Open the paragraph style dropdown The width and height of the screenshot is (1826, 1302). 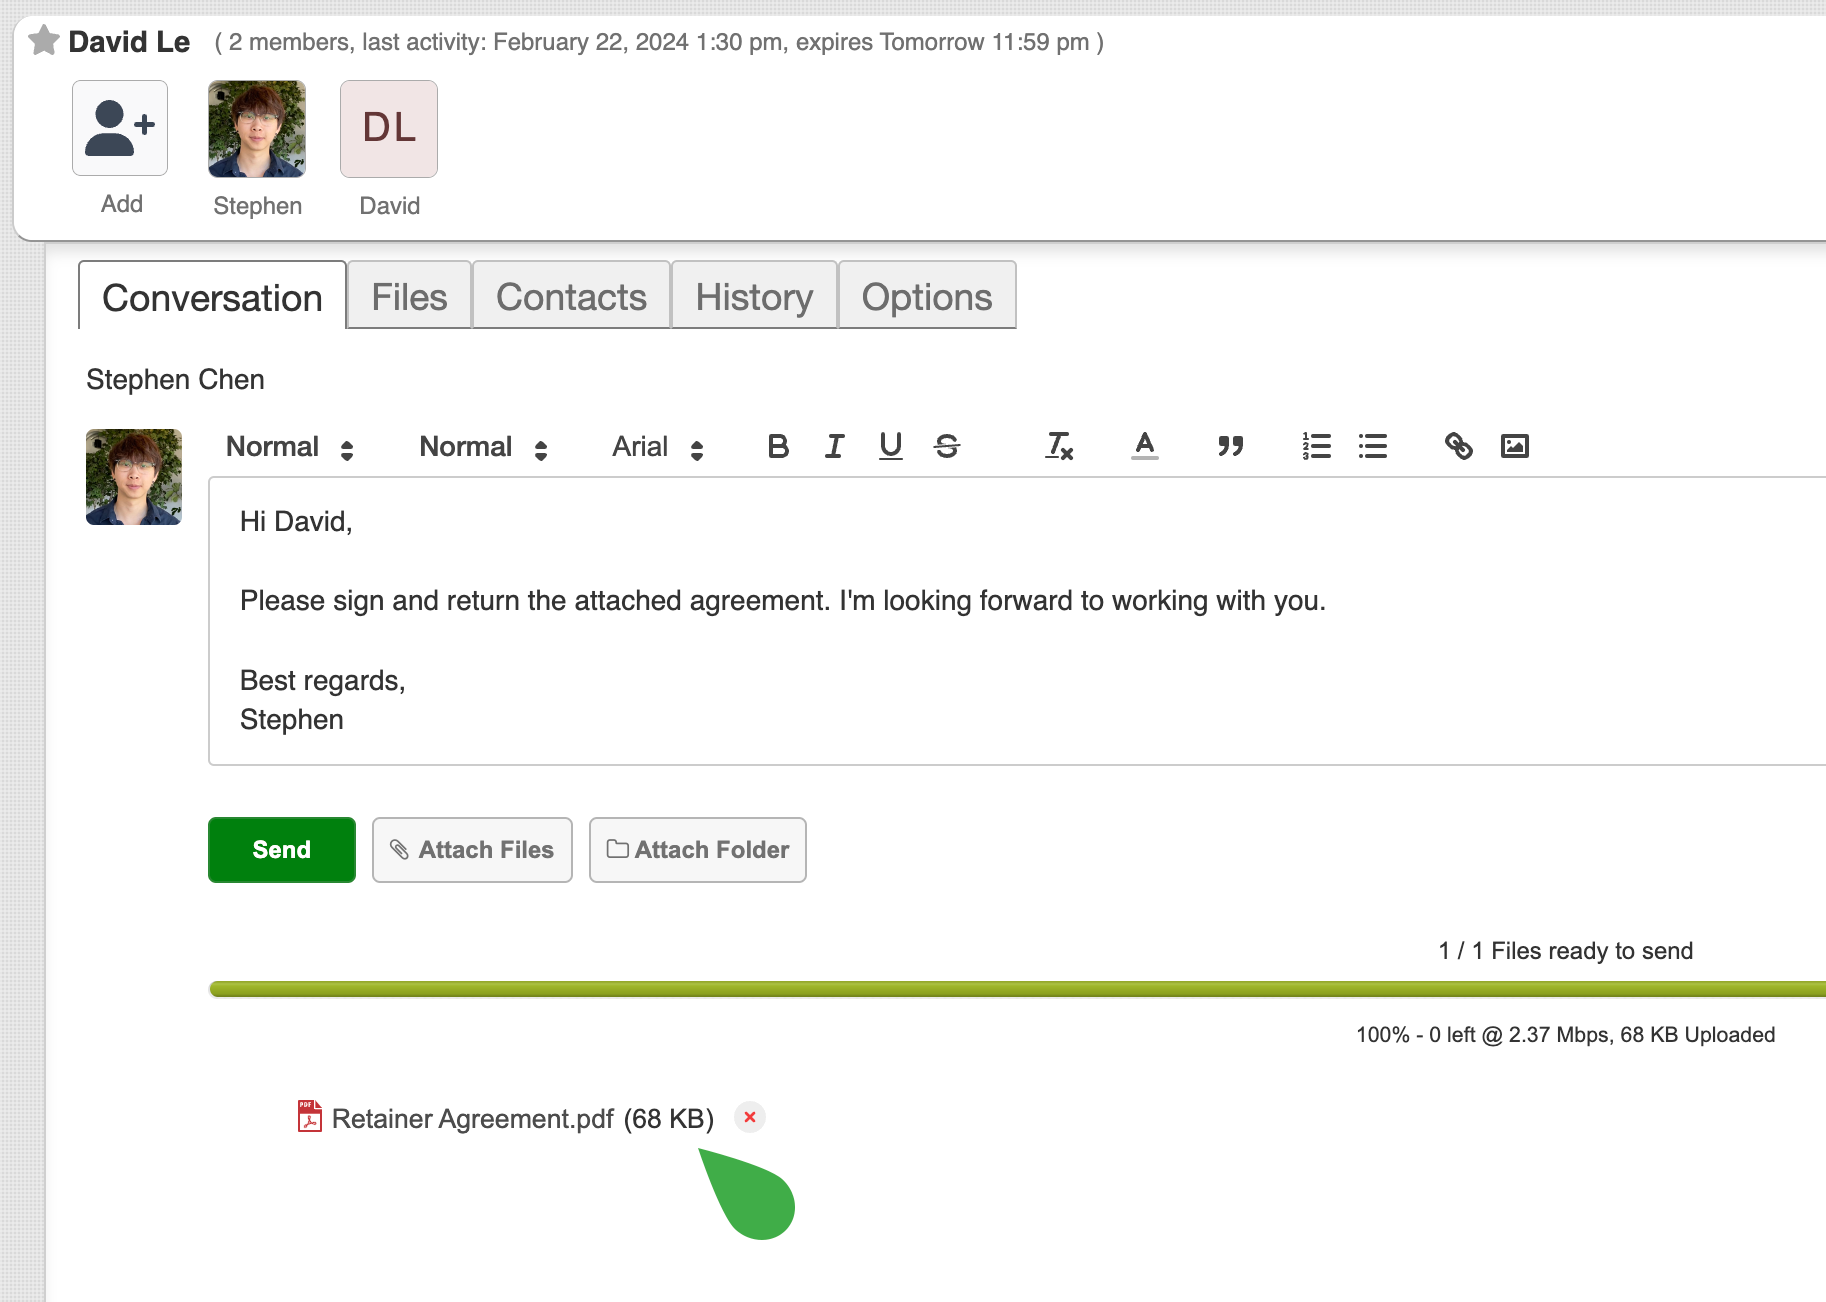289,447
